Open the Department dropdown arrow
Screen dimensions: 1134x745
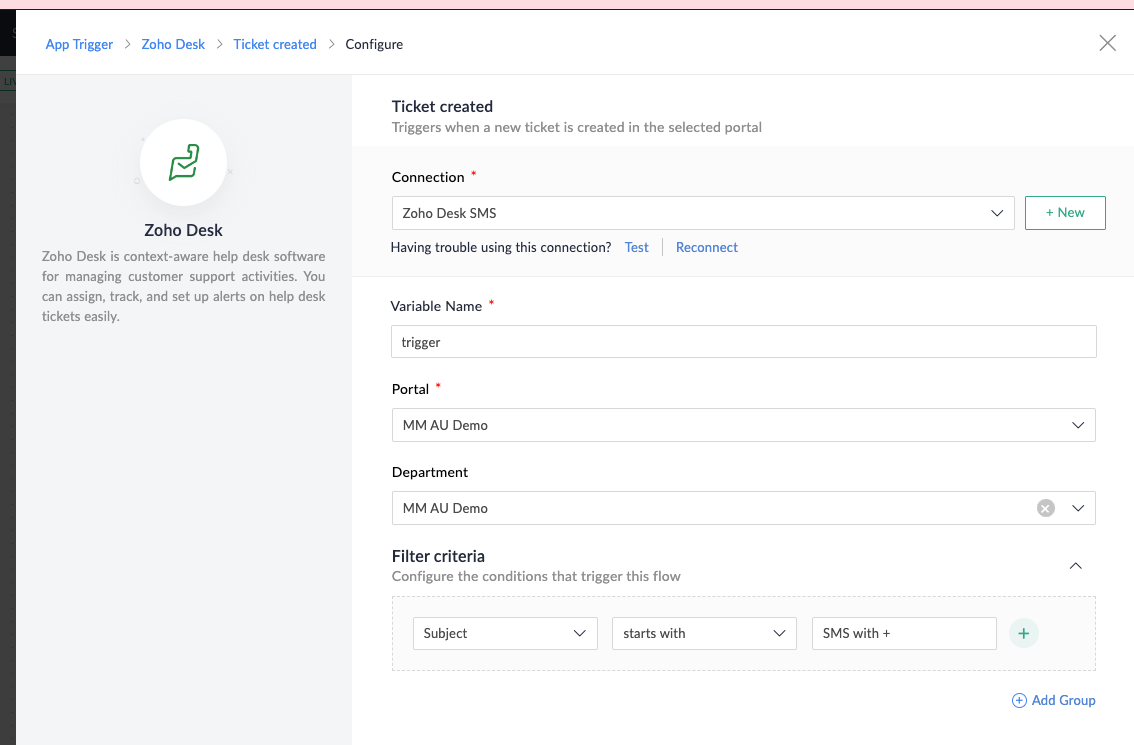point(1078,508)
